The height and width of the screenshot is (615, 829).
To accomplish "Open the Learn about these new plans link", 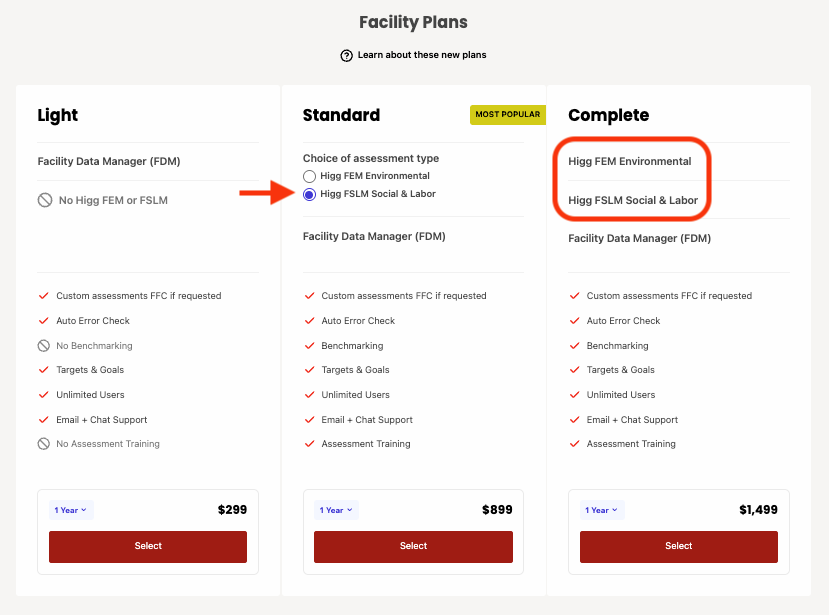I will (x=422, y=55).
